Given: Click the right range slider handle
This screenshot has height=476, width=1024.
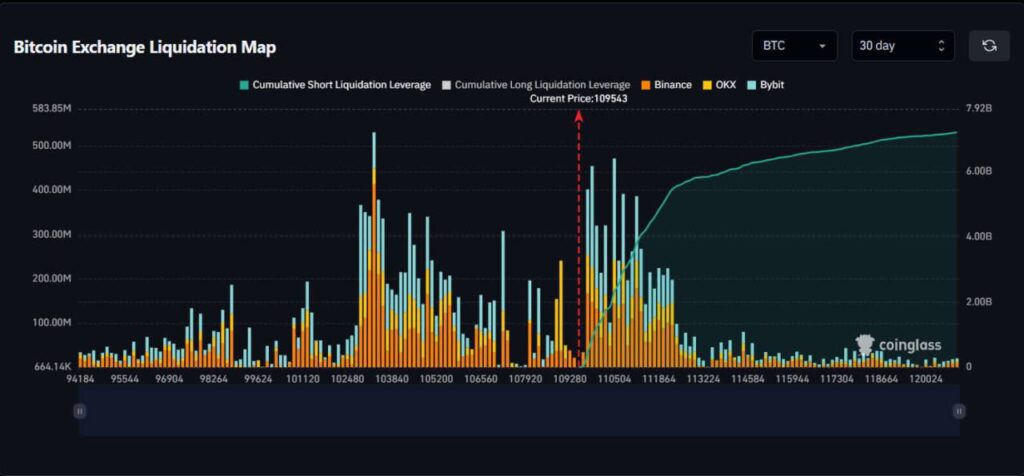Looking at the screenshot, I should tap(959, 411).
